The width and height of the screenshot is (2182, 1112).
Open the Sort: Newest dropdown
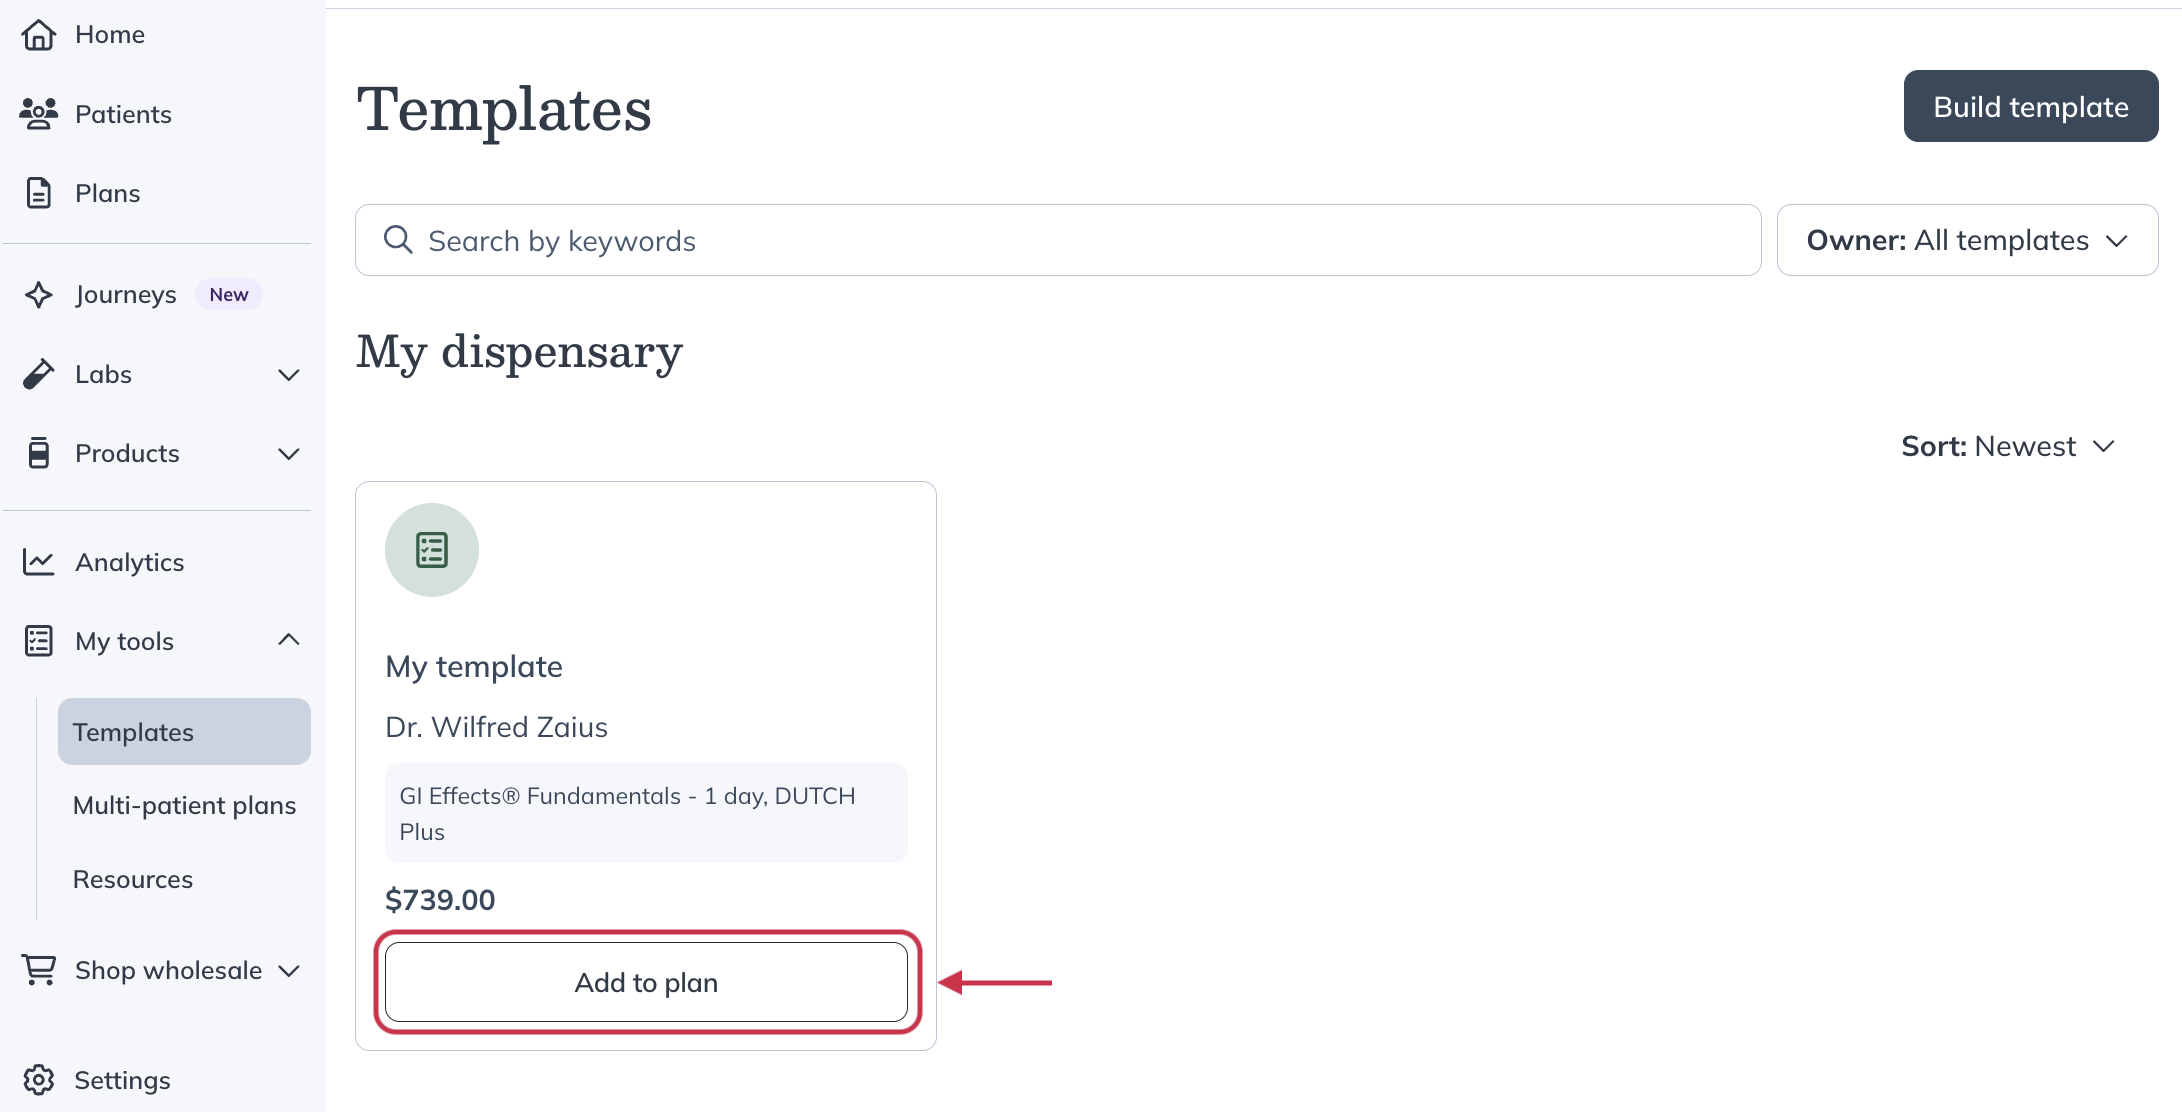pos(2008,446)
